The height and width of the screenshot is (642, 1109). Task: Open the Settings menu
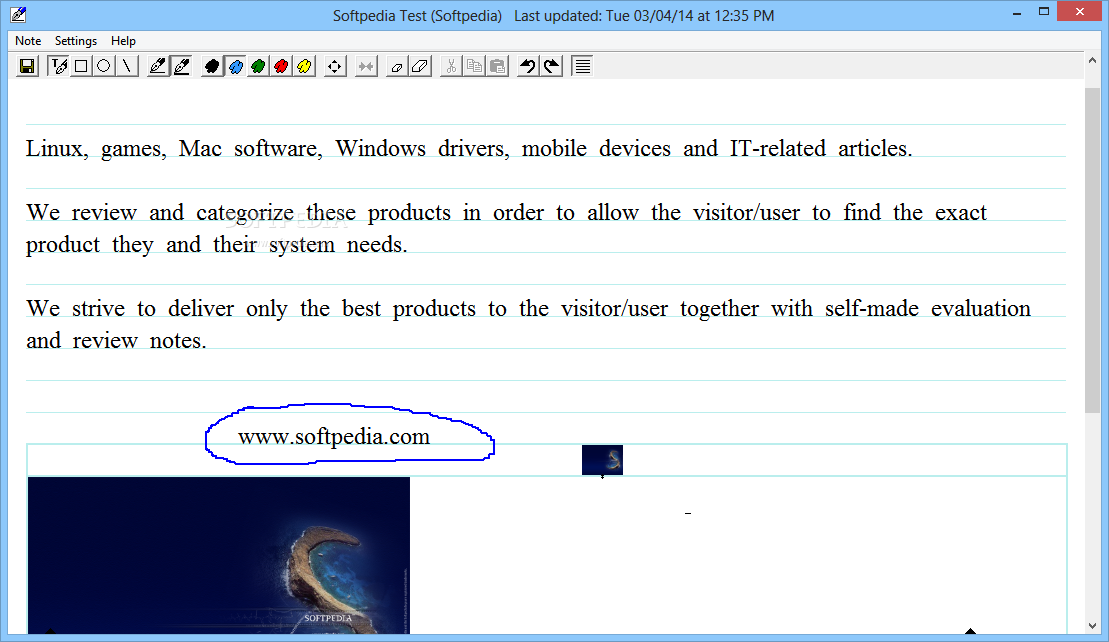pos(76,41)
